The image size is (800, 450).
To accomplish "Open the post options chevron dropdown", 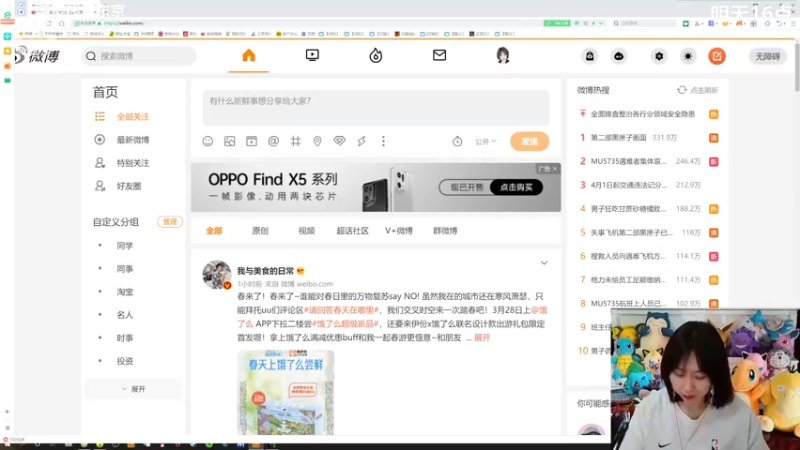I will pos(544,263).
